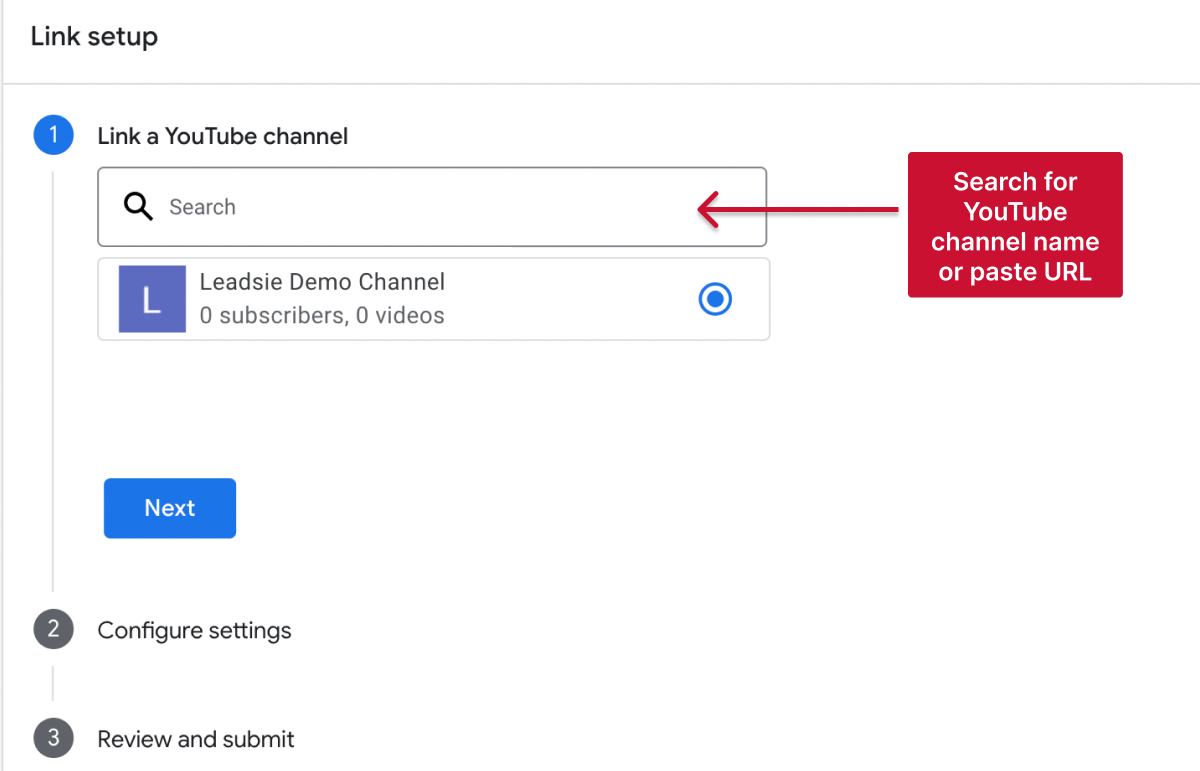Open the Configure settings step
Screen dimensions: 1200x771
pos(194,631)
